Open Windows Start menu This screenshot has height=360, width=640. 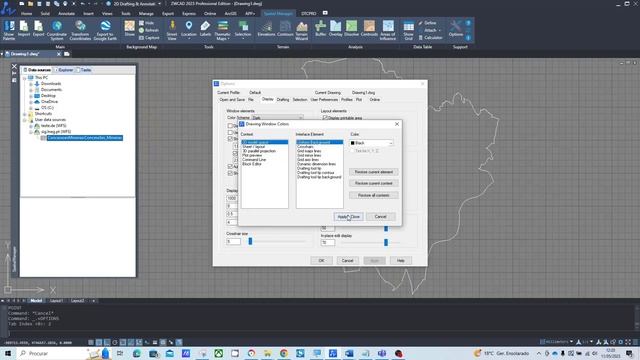(x=8, y=353)
